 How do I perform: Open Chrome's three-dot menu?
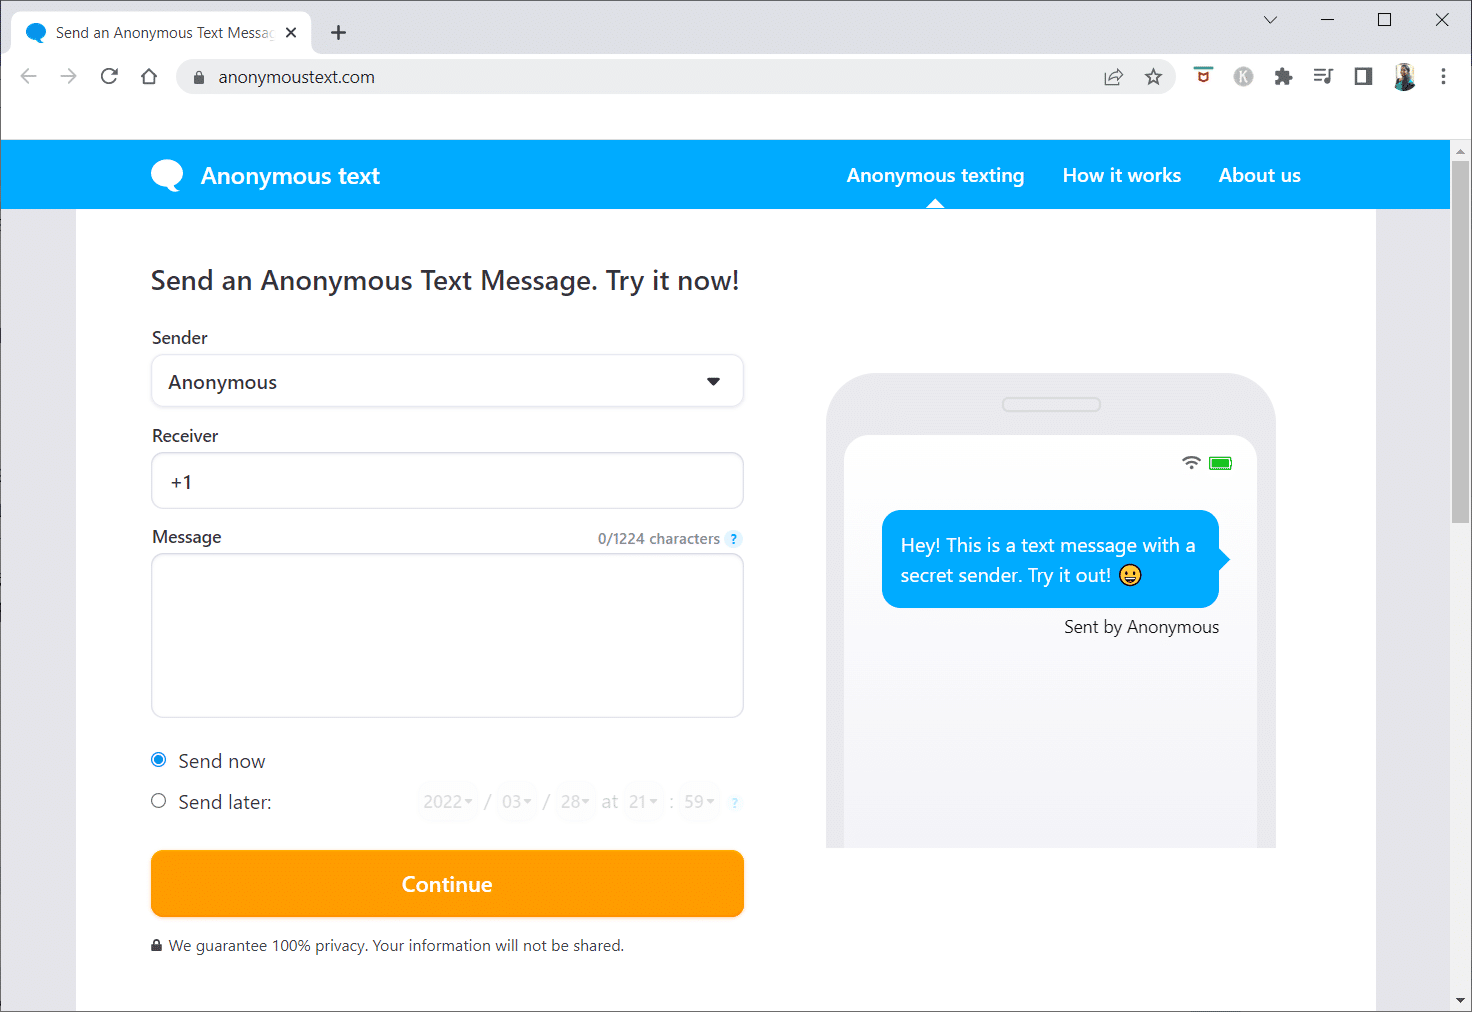[x=1443, y=77]
